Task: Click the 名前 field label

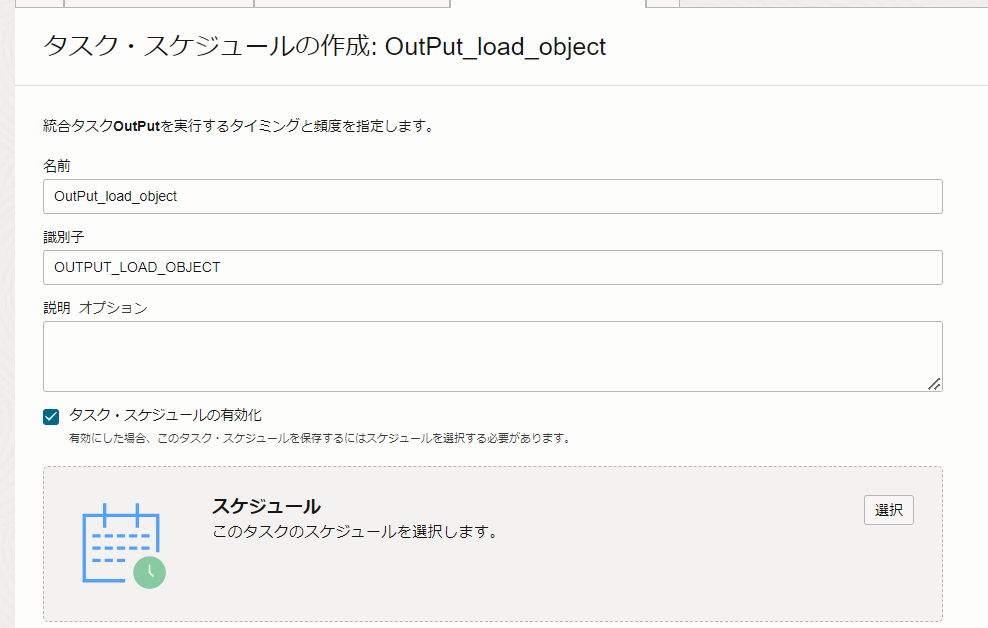Action: 57,166
